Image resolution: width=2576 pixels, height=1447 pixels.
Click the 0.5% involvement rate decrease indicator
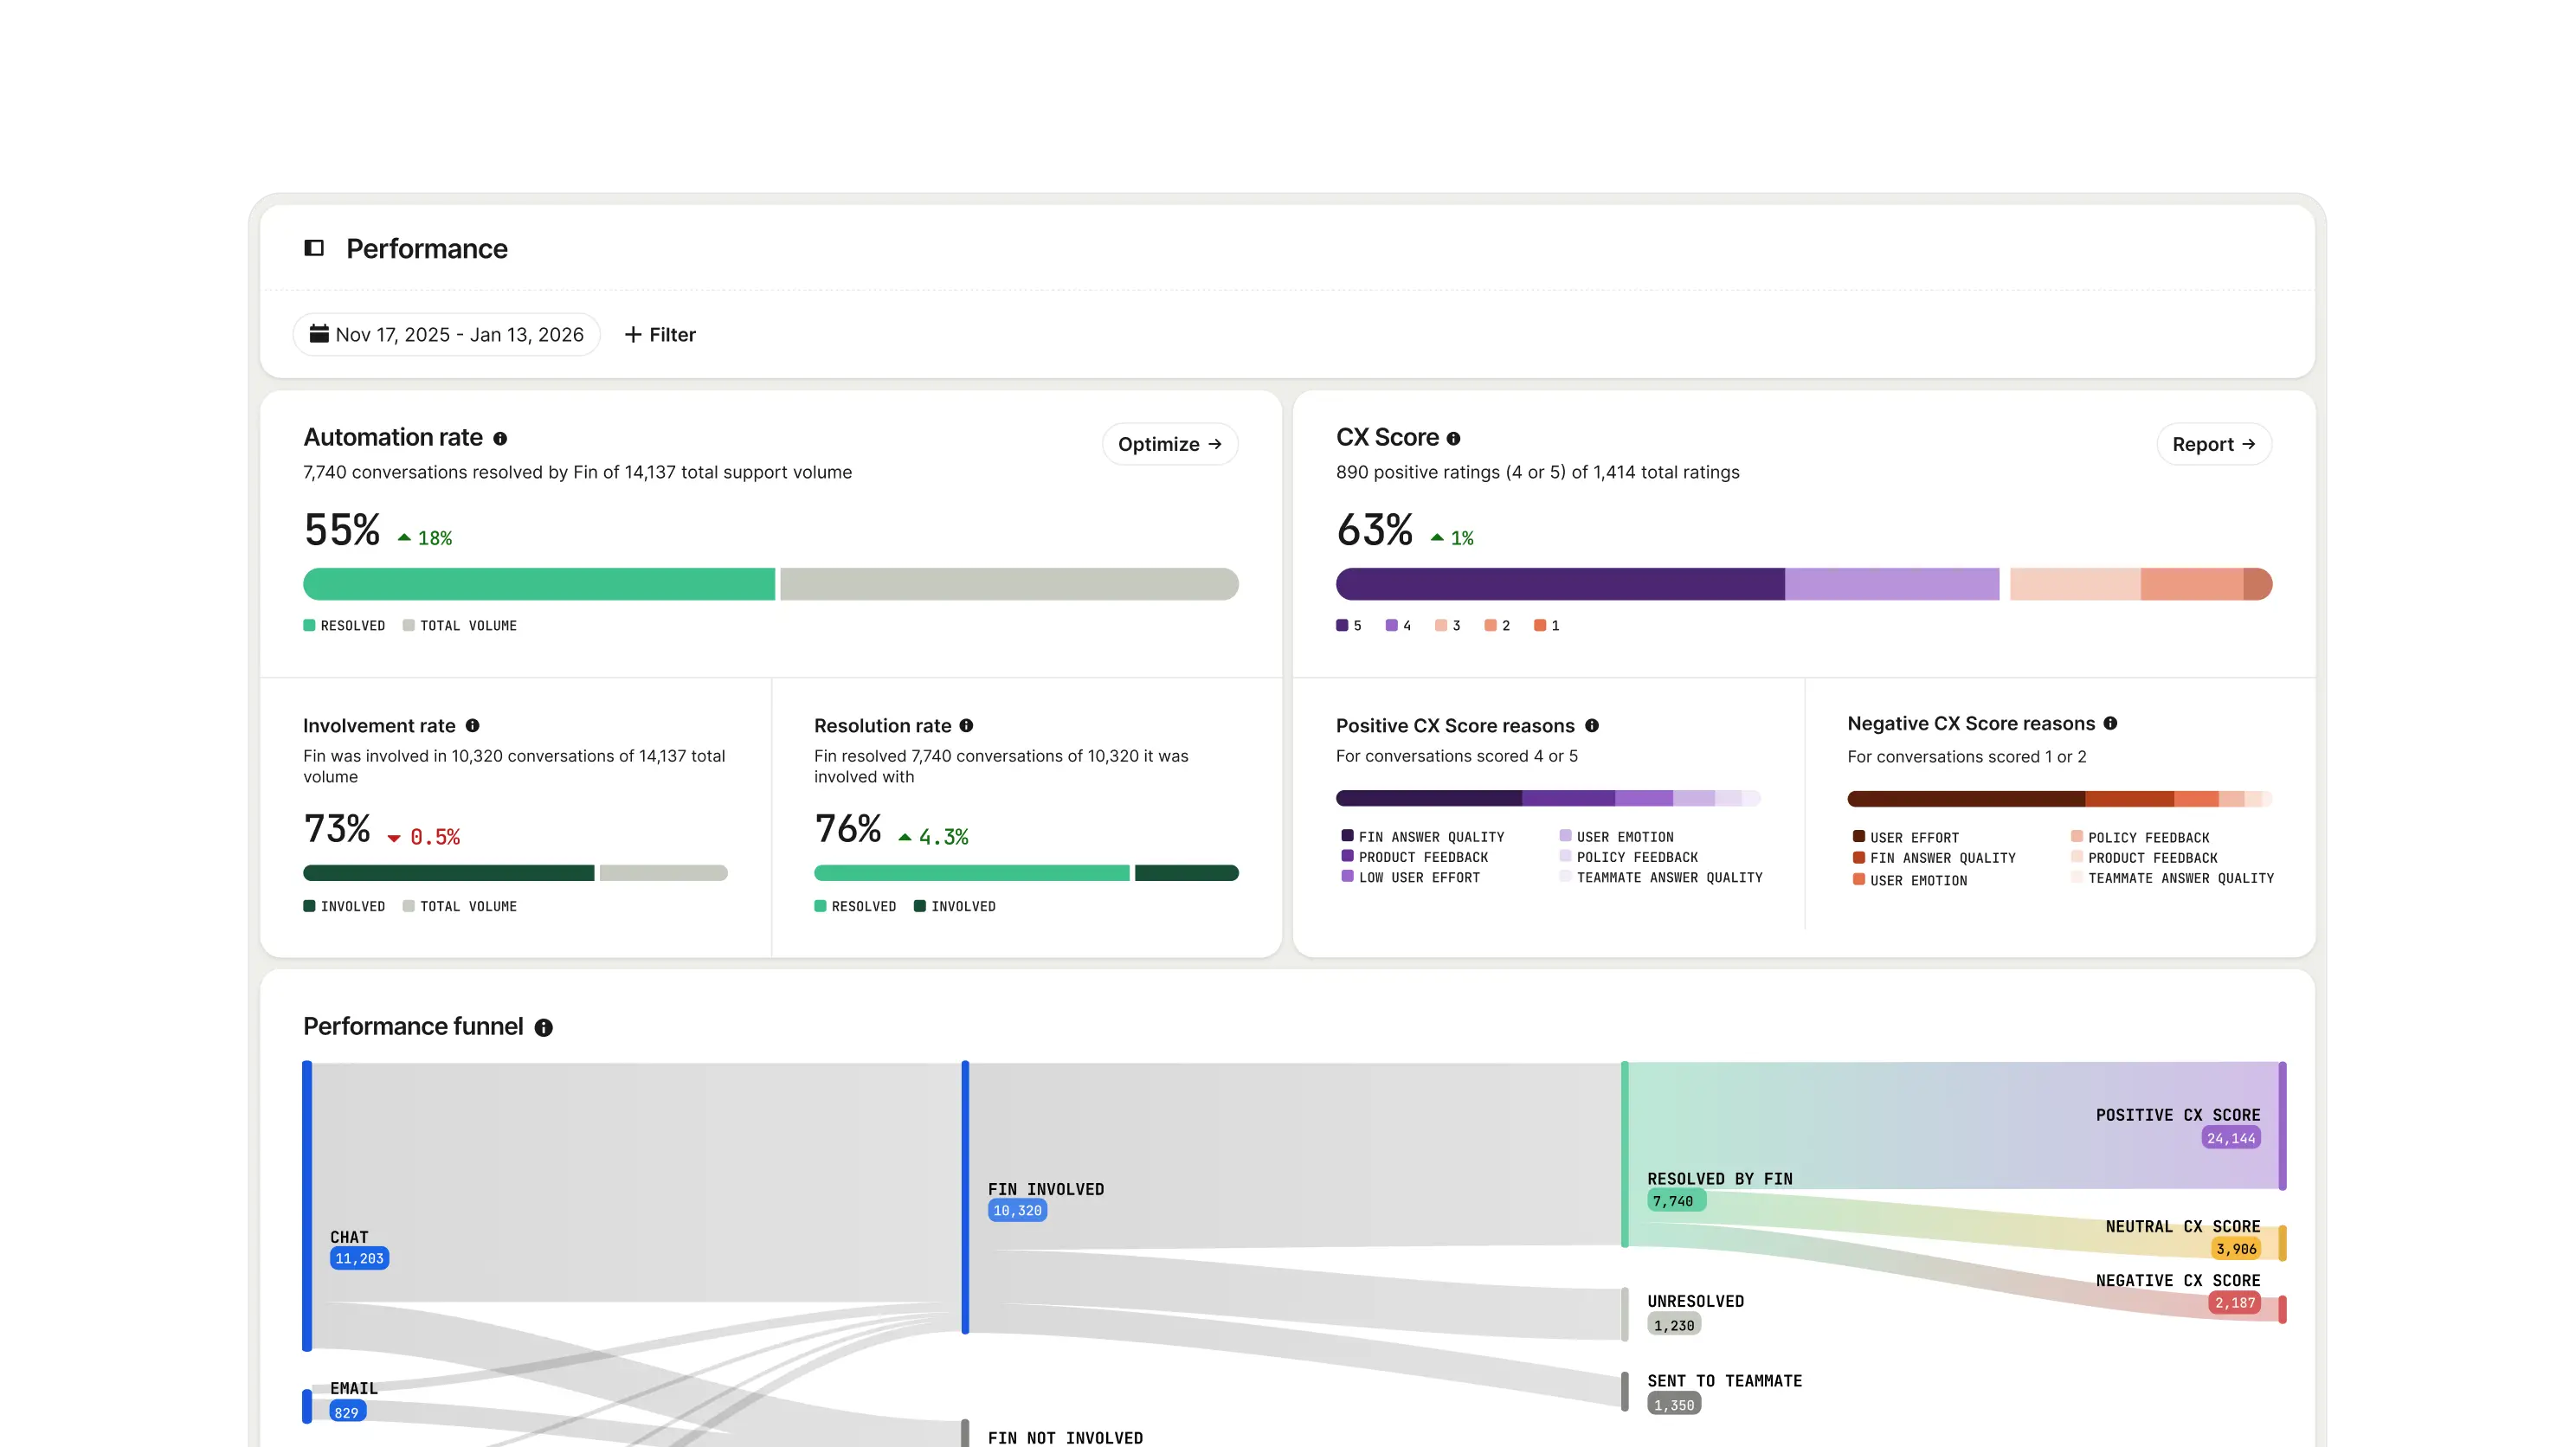(424, 837)
